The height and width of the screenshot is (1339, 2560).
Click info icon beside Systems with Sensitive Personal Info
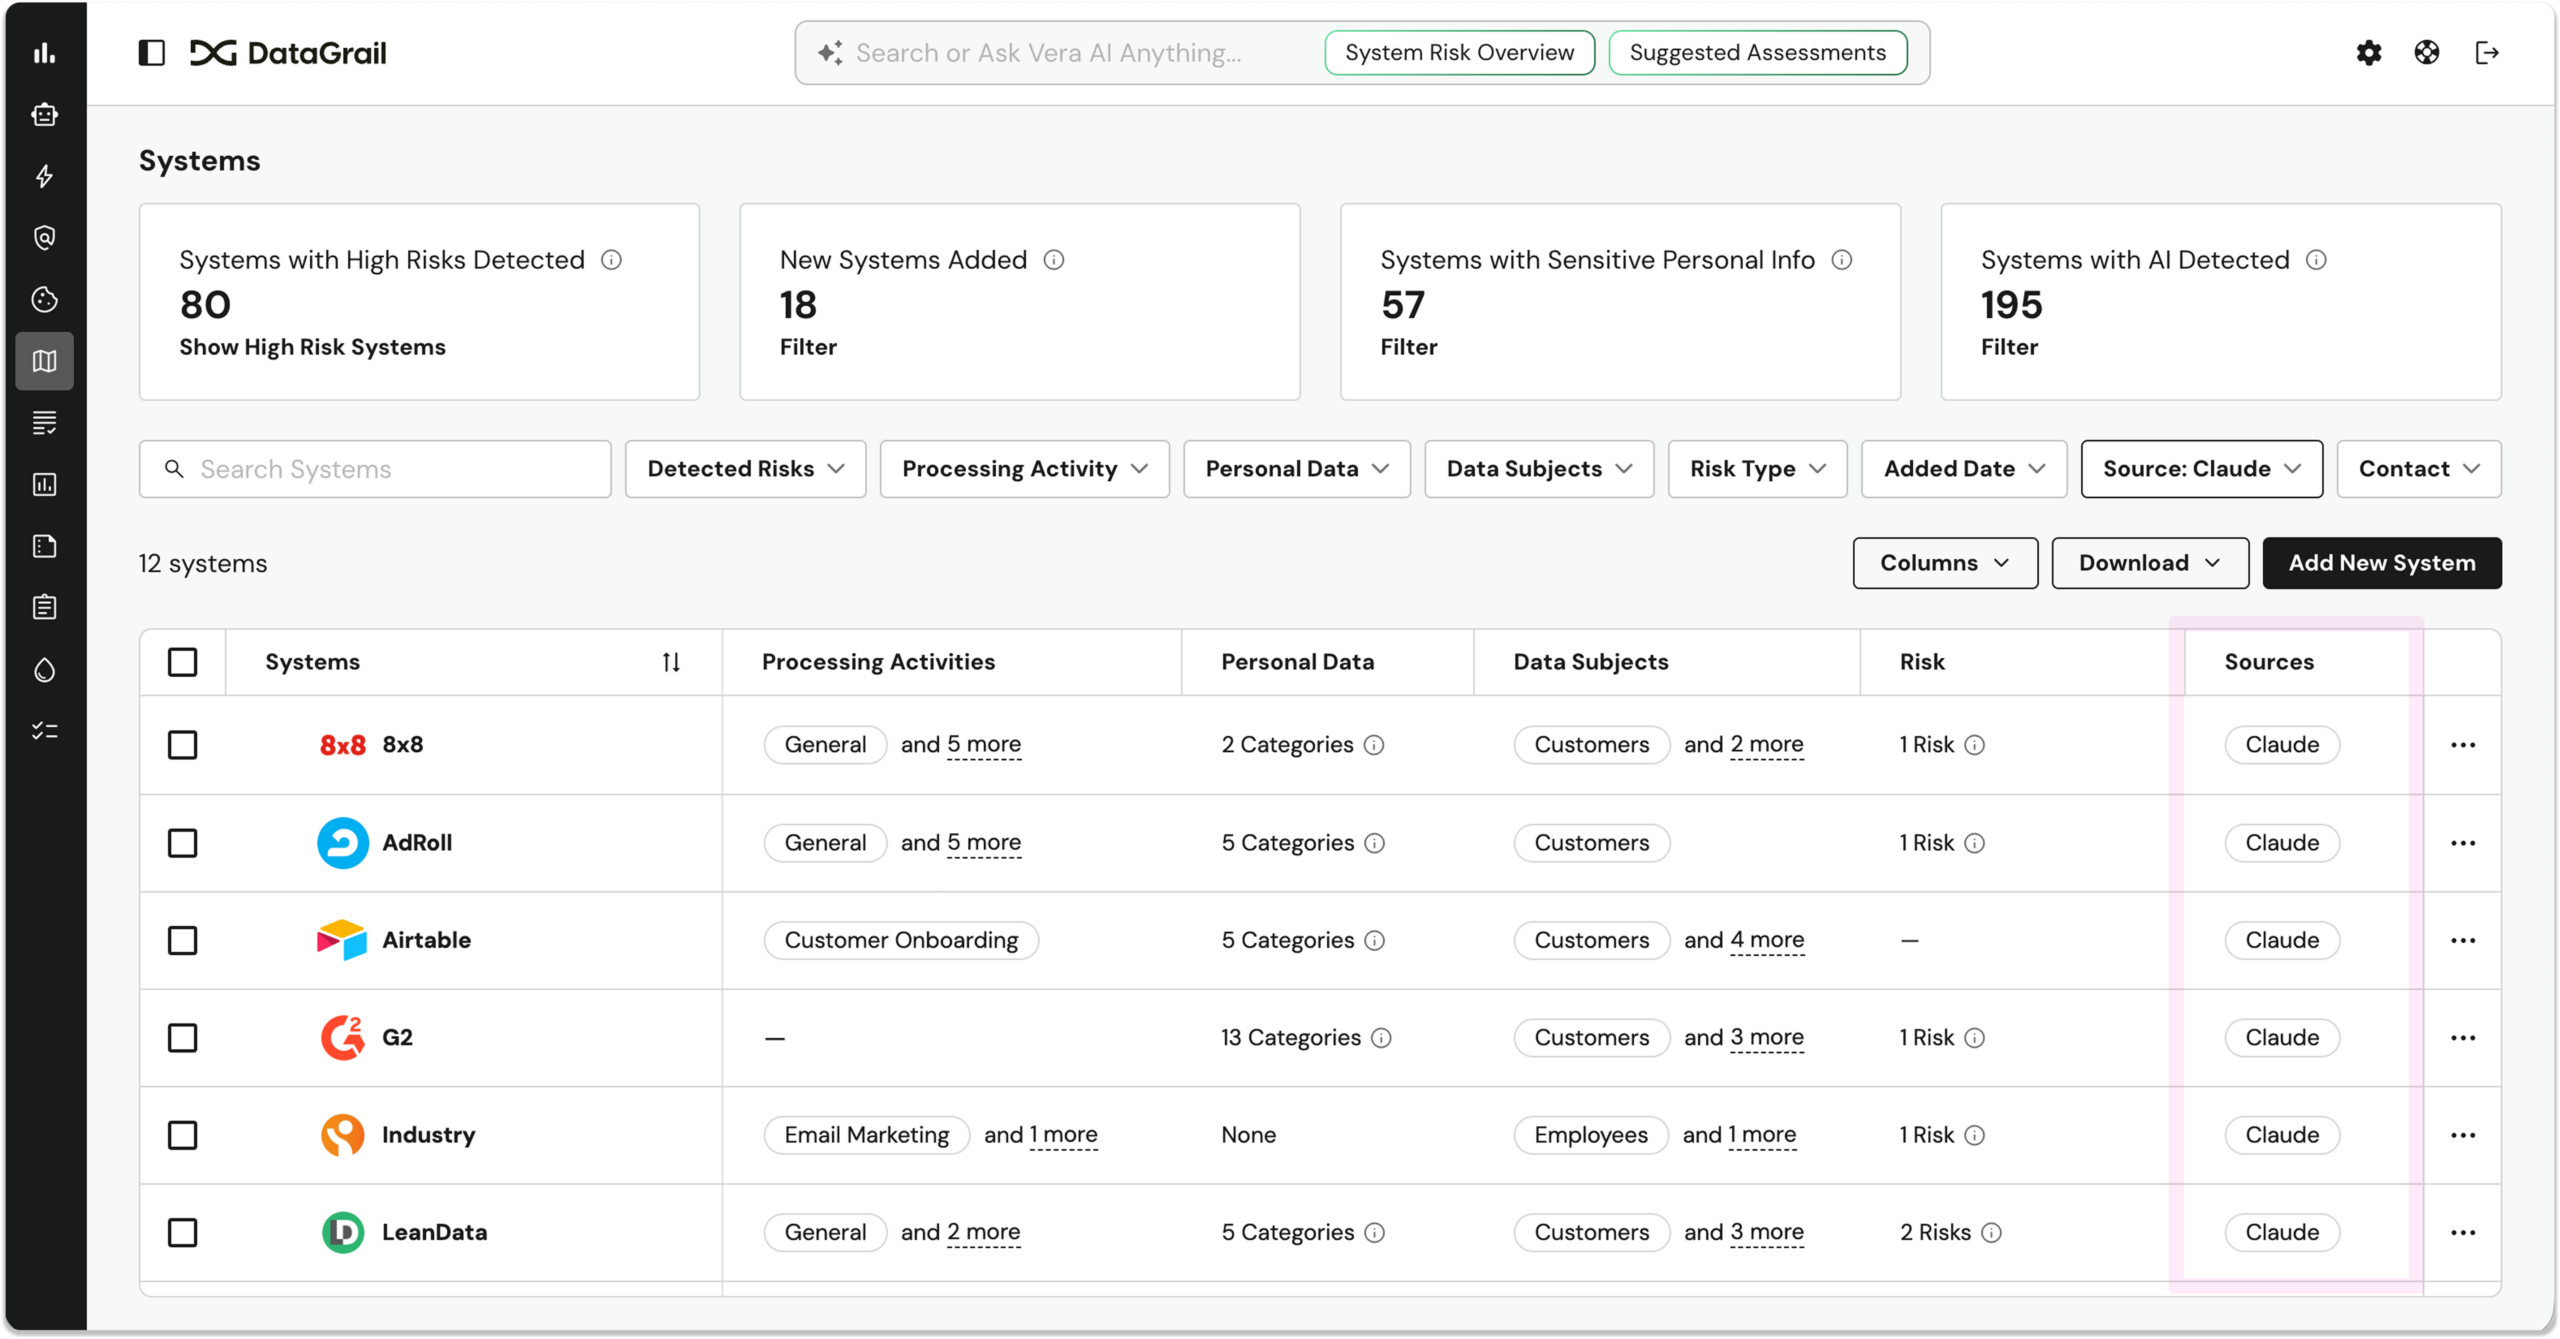pyautogui.click(x=1842, y=260)
